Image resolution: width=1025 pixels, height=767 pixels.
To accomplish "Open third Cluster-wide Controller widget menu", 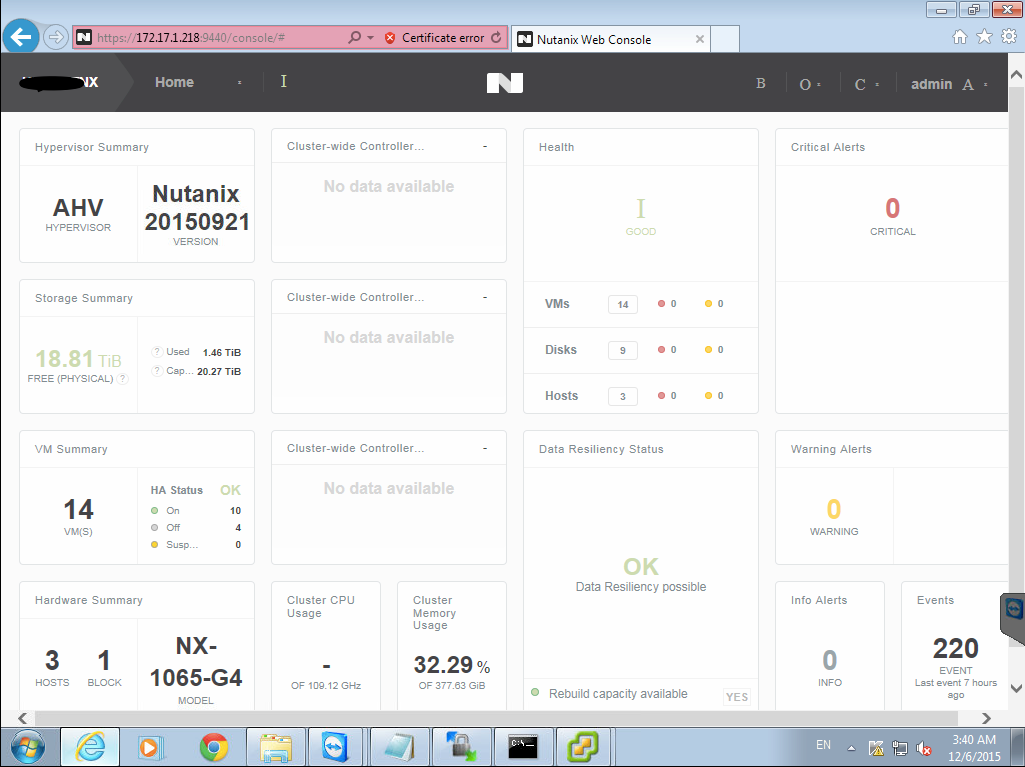I will tap(484, 449).
